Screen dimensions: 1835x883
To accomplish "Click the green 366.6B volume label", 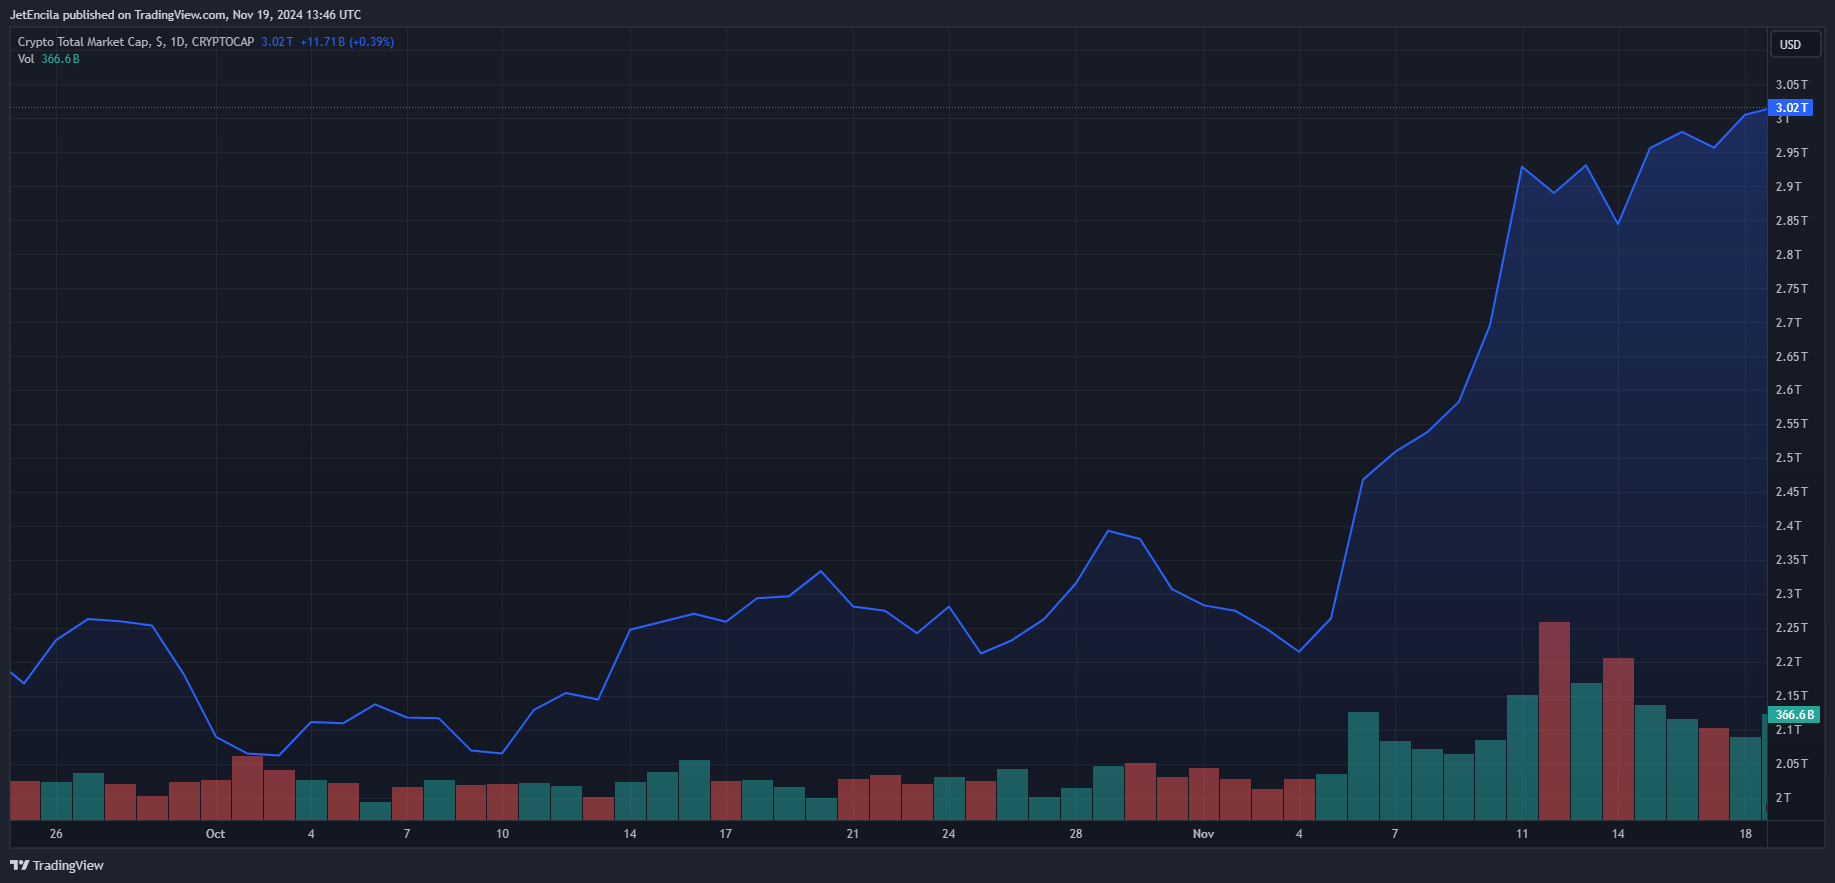I will pos(1794,714).
